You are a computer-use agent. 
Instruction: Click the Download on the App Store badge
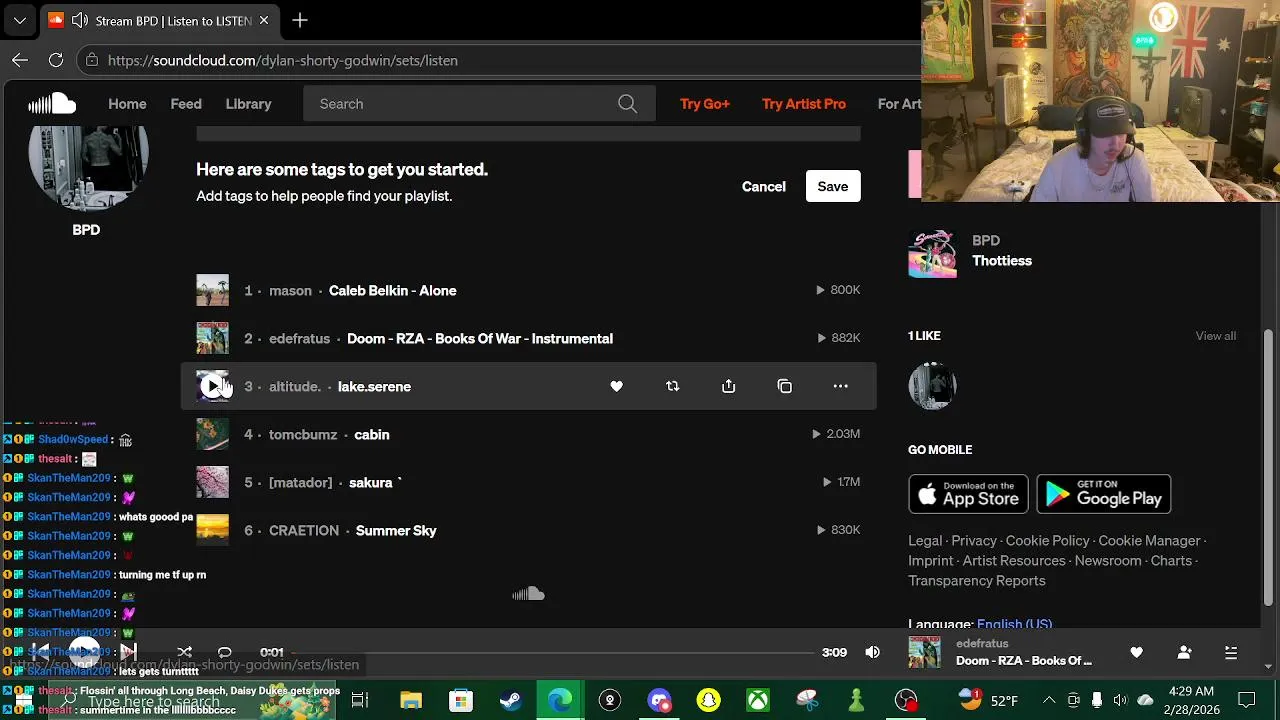(968, 493)
